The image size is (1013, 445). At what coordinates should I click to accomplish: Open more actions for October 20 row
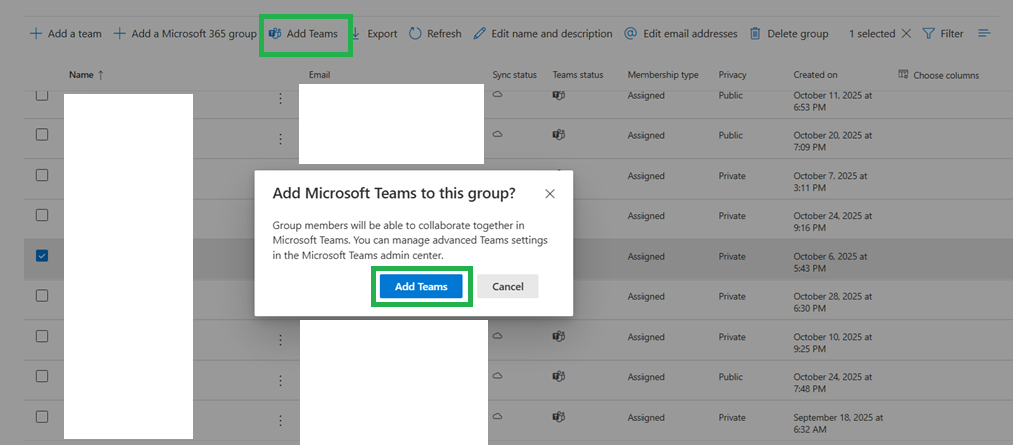[280, 139]
